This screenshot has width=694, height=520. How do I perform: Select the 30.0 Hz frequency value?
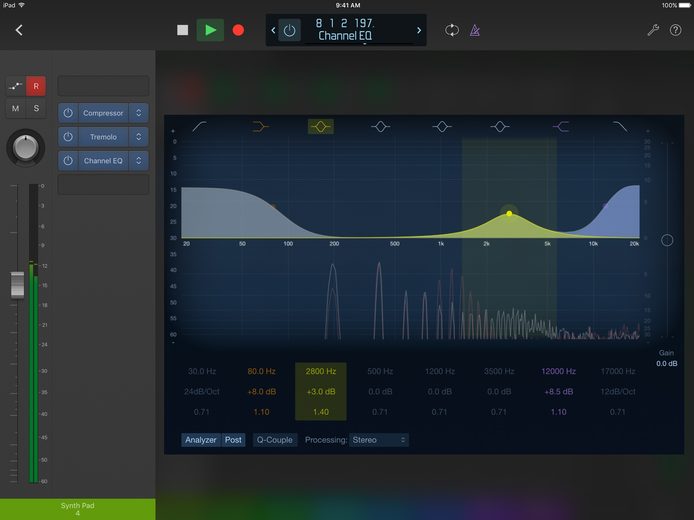click(x=202, y=371)
